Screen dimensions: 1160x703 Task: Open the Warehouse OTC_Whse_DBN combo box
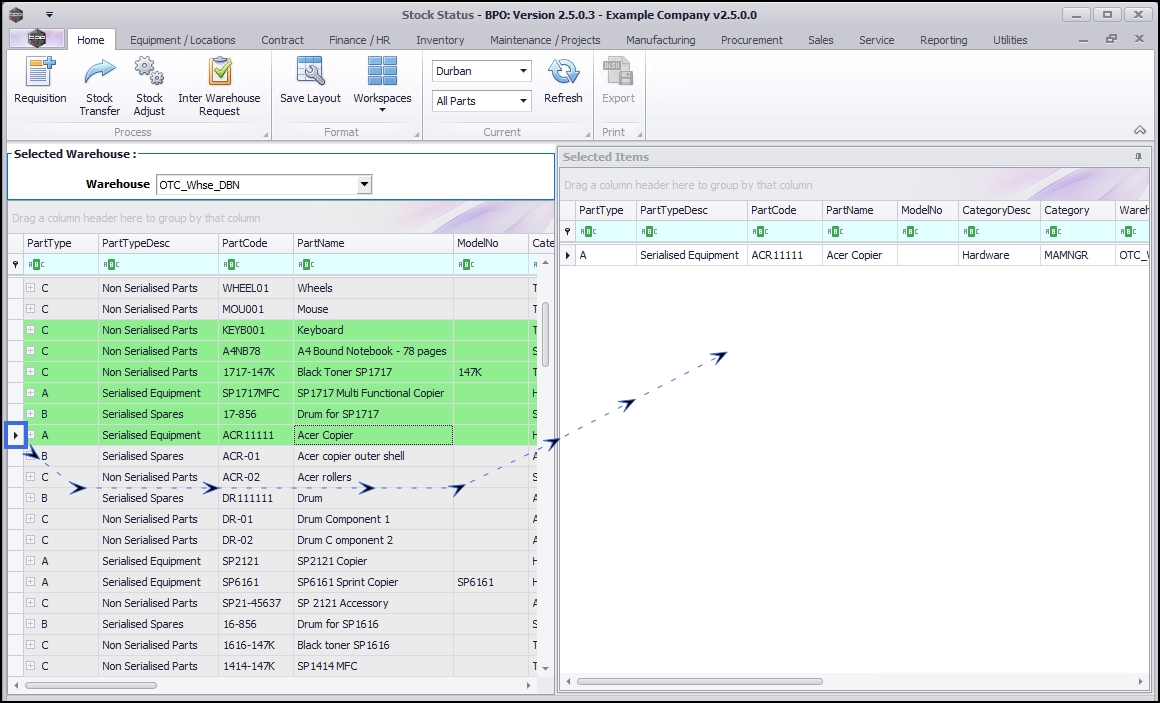(x=264, y=185)
